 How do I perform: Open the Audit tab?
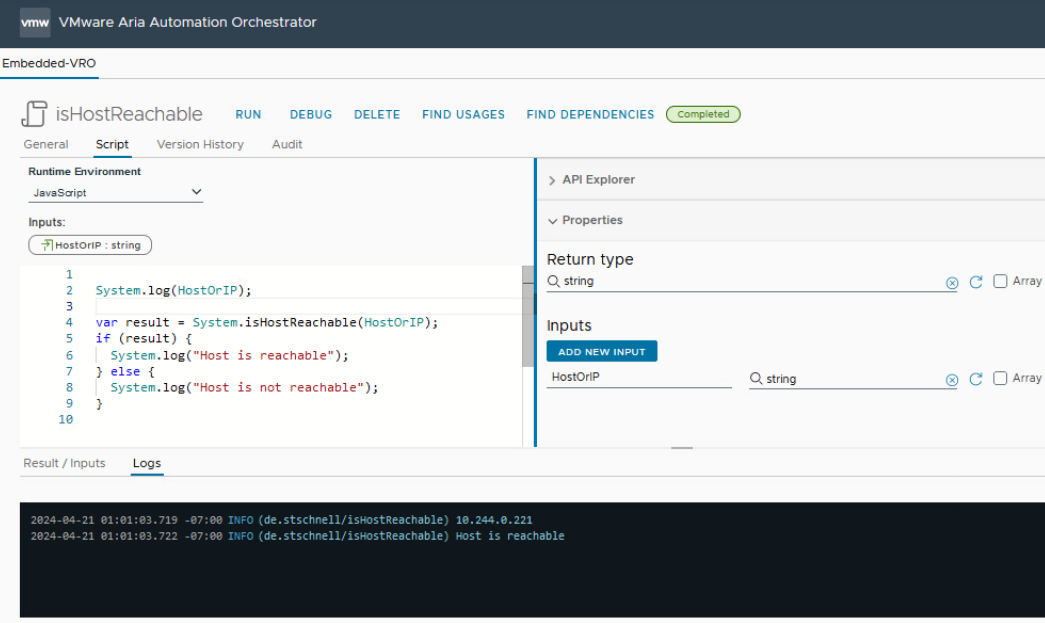pyautogui.click(x=287, y=145)
